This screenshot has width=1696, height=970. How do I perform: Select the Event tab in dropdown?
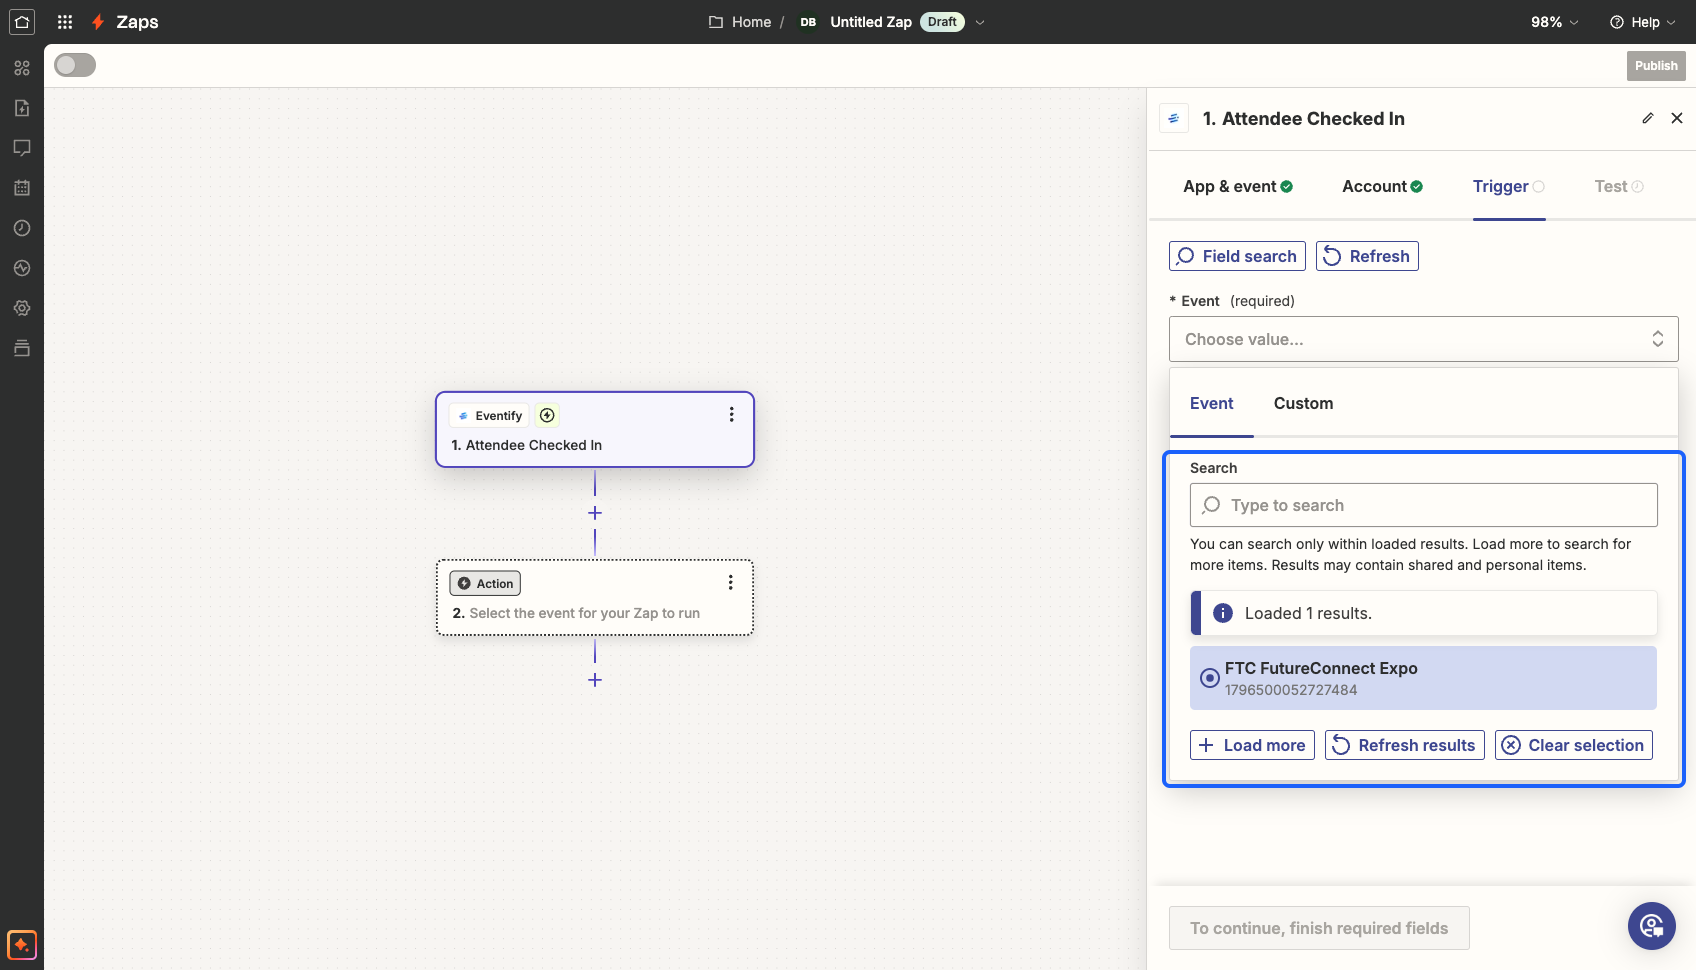(1212, 403)
